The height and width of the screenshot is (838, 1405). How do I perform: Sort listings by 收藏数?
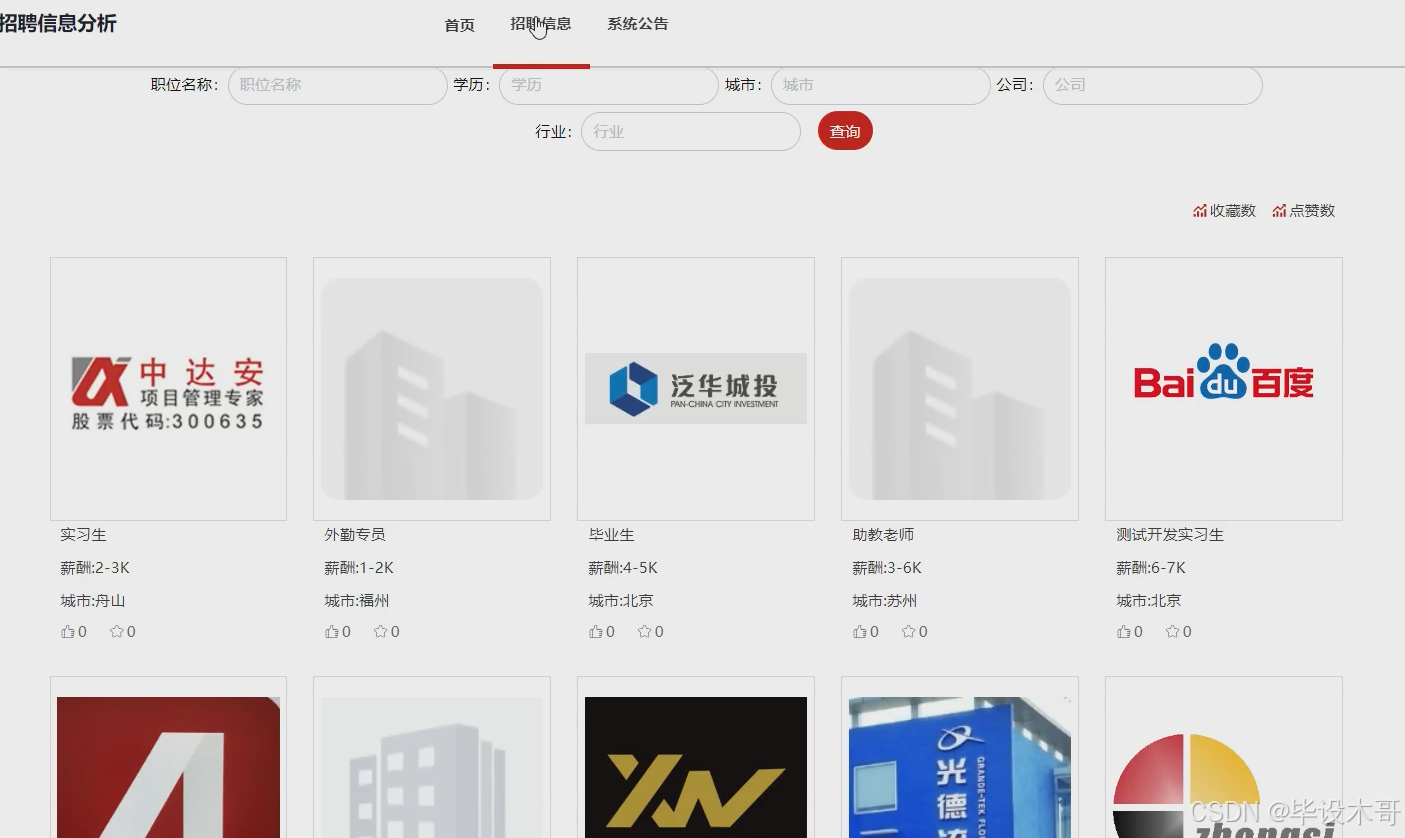click(1224, 211)
